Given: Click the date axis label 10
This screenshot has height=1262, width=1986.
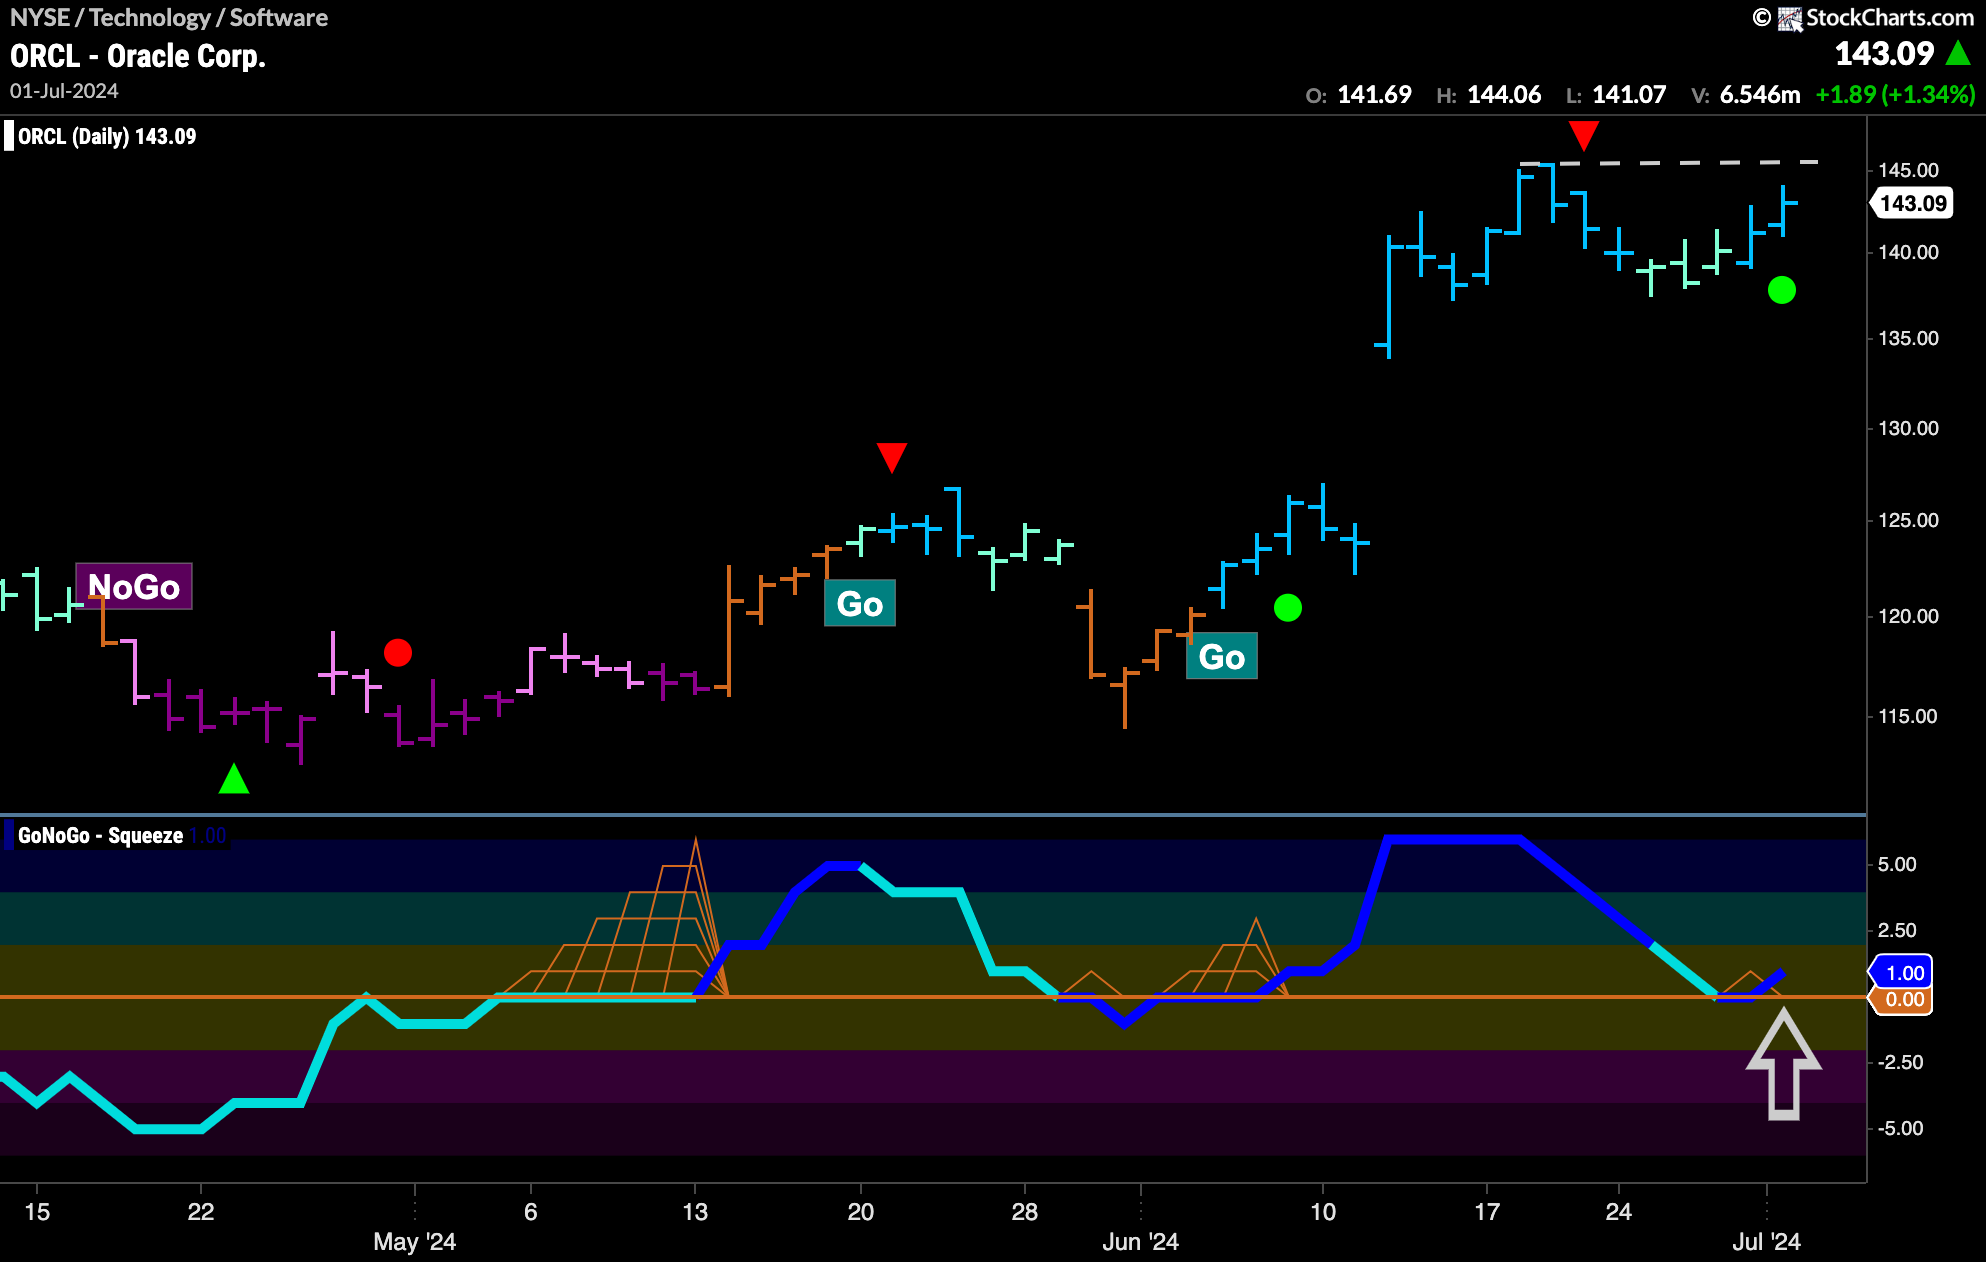Looking at the screenshot, I should click(1323, 1212).
